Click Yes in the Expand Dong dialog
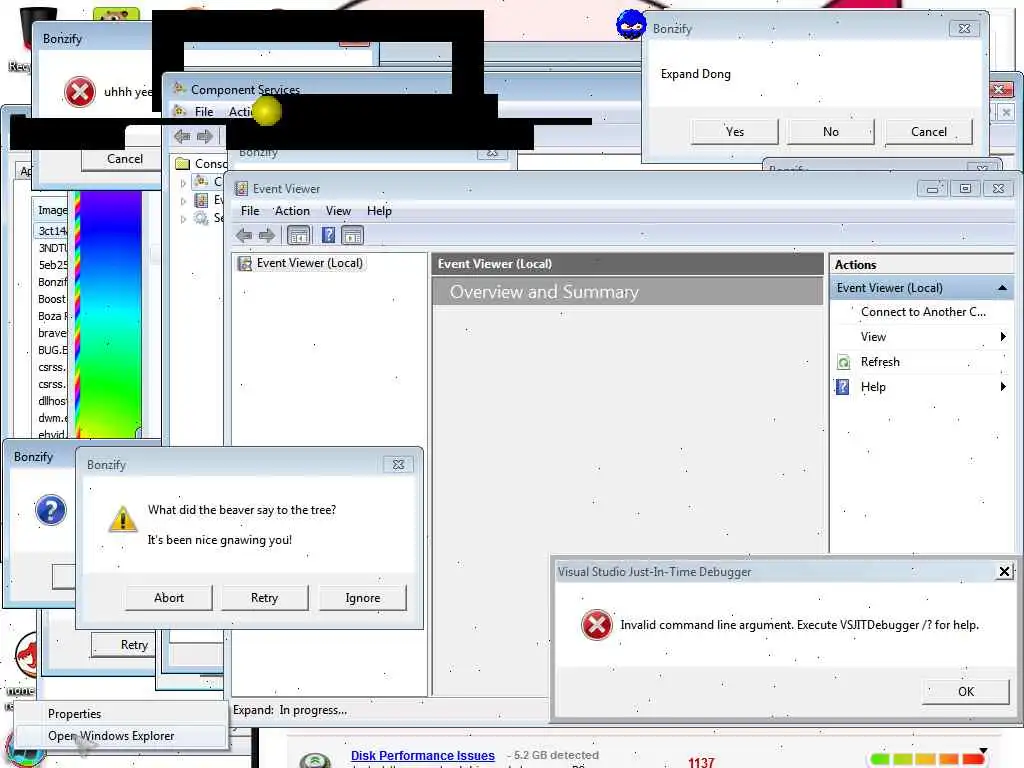The width and height of the screenshot is (1024, 768). [735, 132]
